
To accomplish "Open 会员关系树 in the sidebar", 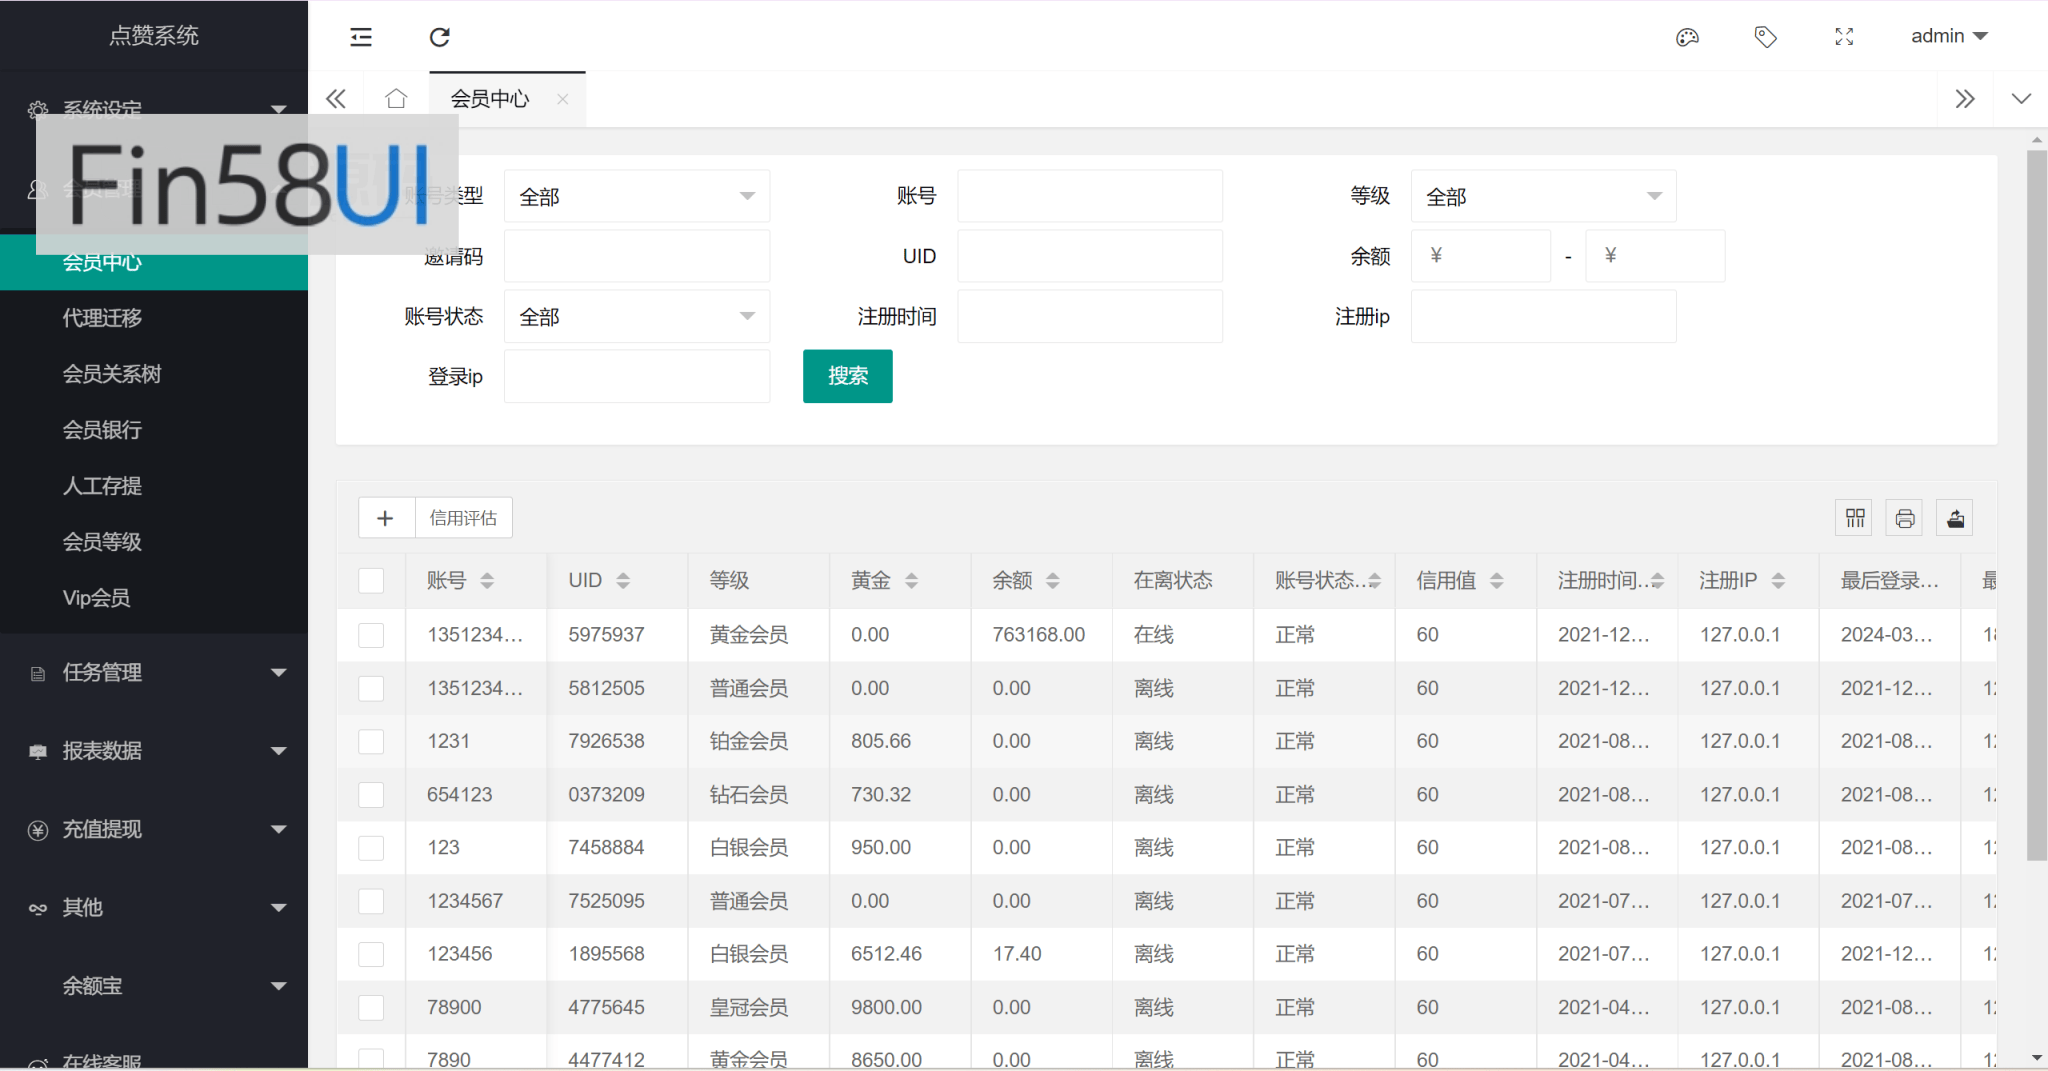I will (112, 374).
